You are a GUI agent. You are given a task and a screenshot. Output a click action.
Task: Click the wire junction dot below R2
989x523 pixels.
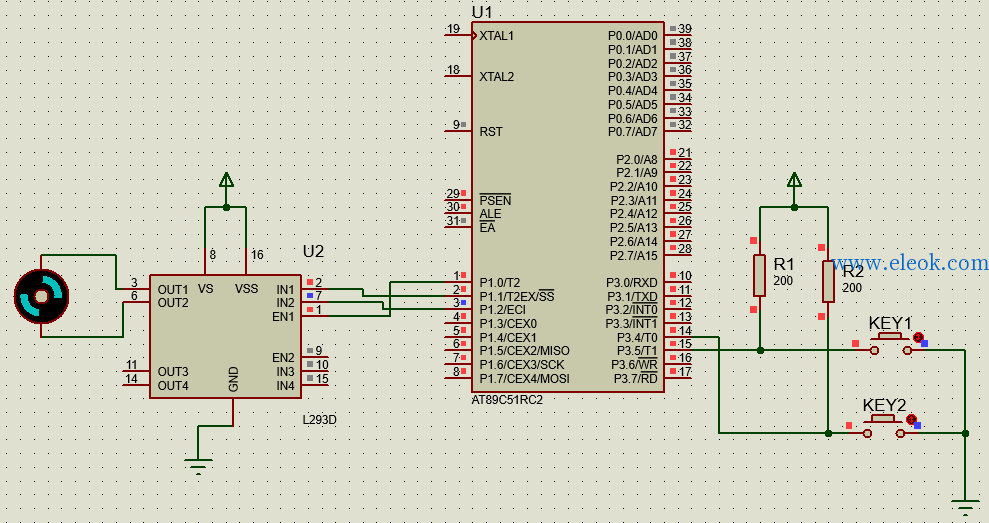[828, 433]
